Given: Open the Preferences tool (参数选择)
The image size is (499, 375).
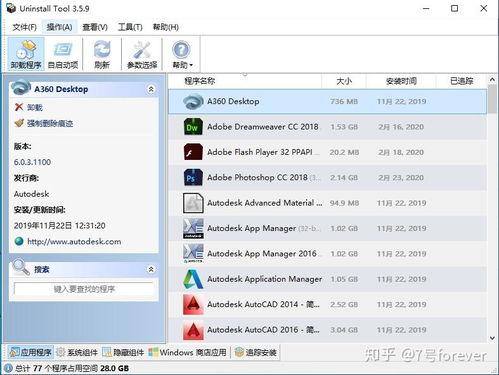Looking at the screenshot, I should (142, 54).
